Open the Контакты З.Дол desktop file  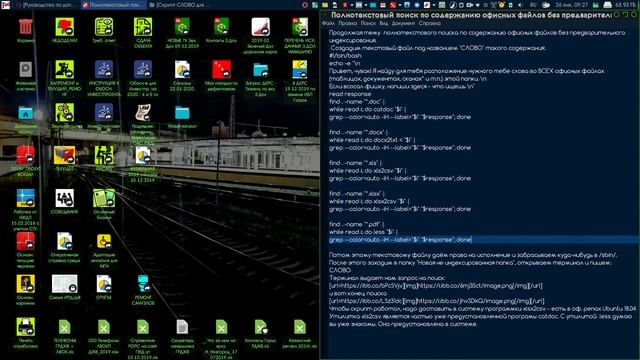pyautogui.click(x=221, y=27)
